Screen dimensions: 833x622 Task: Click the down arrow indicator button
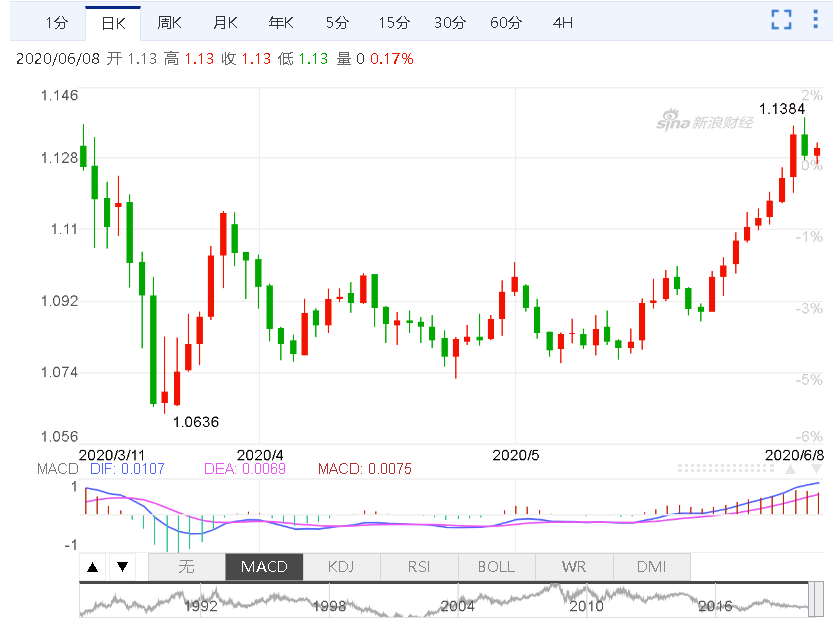click(x=123, y=567)
